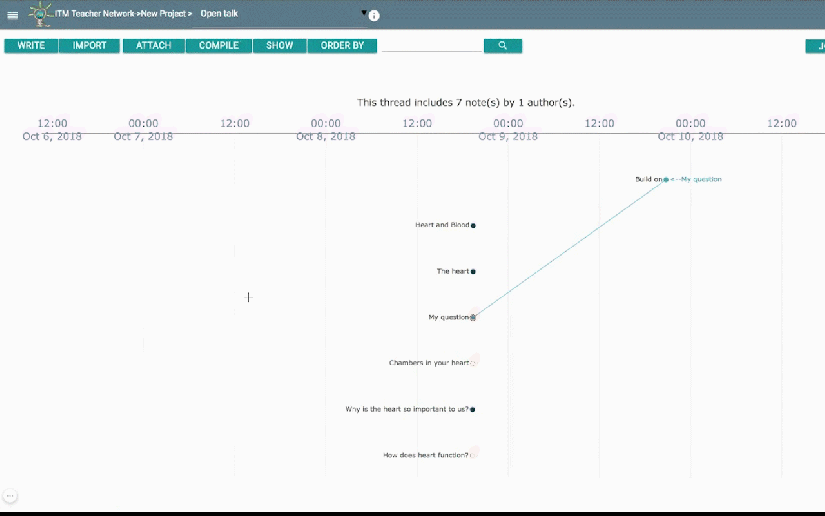825x516 pixels.
Task: Expand the dropdown arrow beside info icon
Action: (x=364, y=13)
